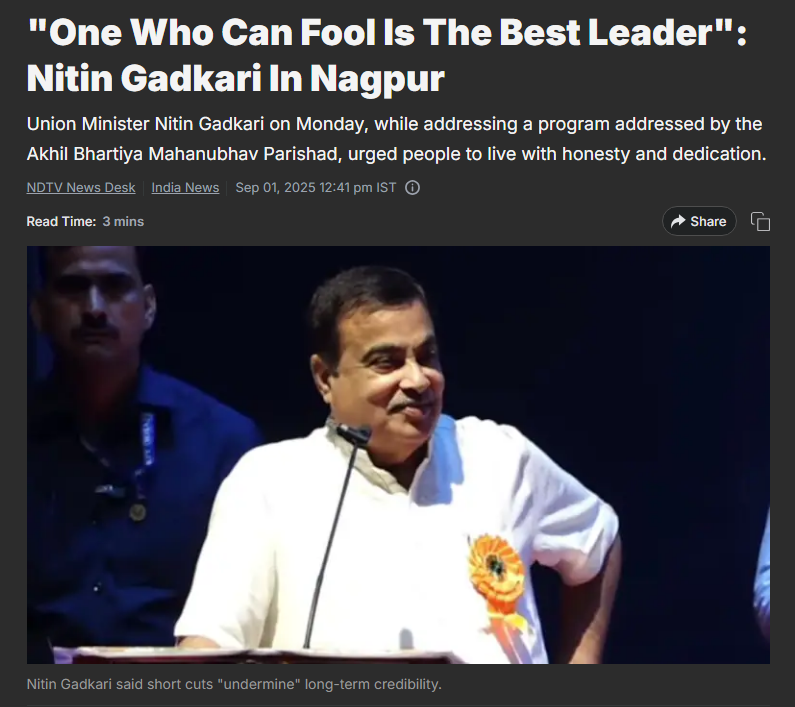Open the NDTV News Desk author link

(81, 188)
